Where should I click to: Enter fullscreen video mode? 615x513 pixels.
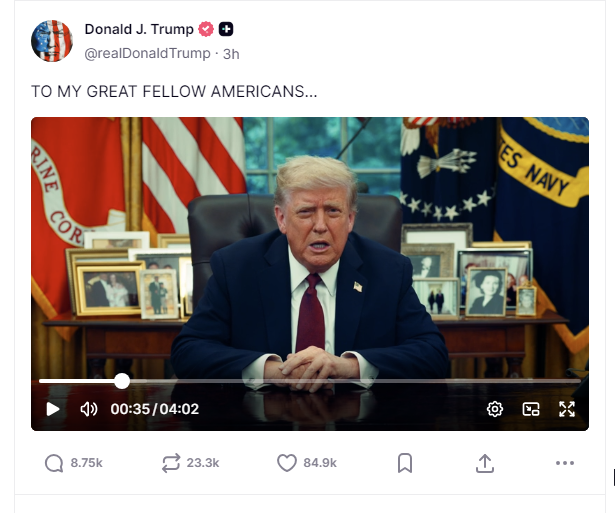pos(567,409)
